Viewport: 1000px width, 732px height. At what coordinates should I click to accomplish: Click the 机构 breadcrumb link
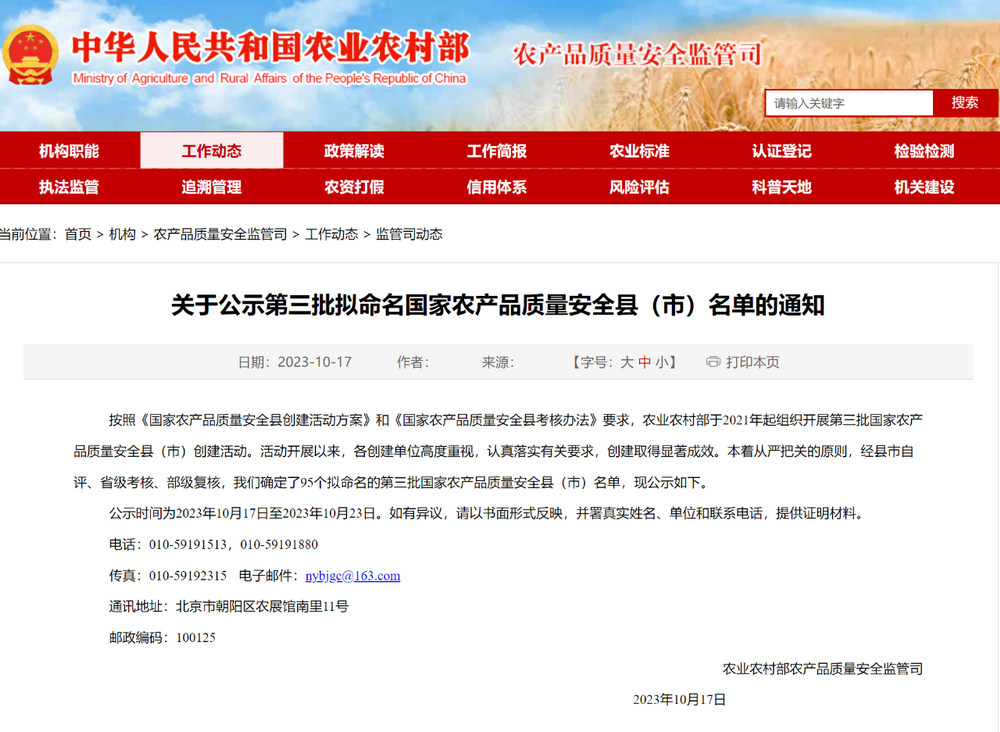point(122,234)
